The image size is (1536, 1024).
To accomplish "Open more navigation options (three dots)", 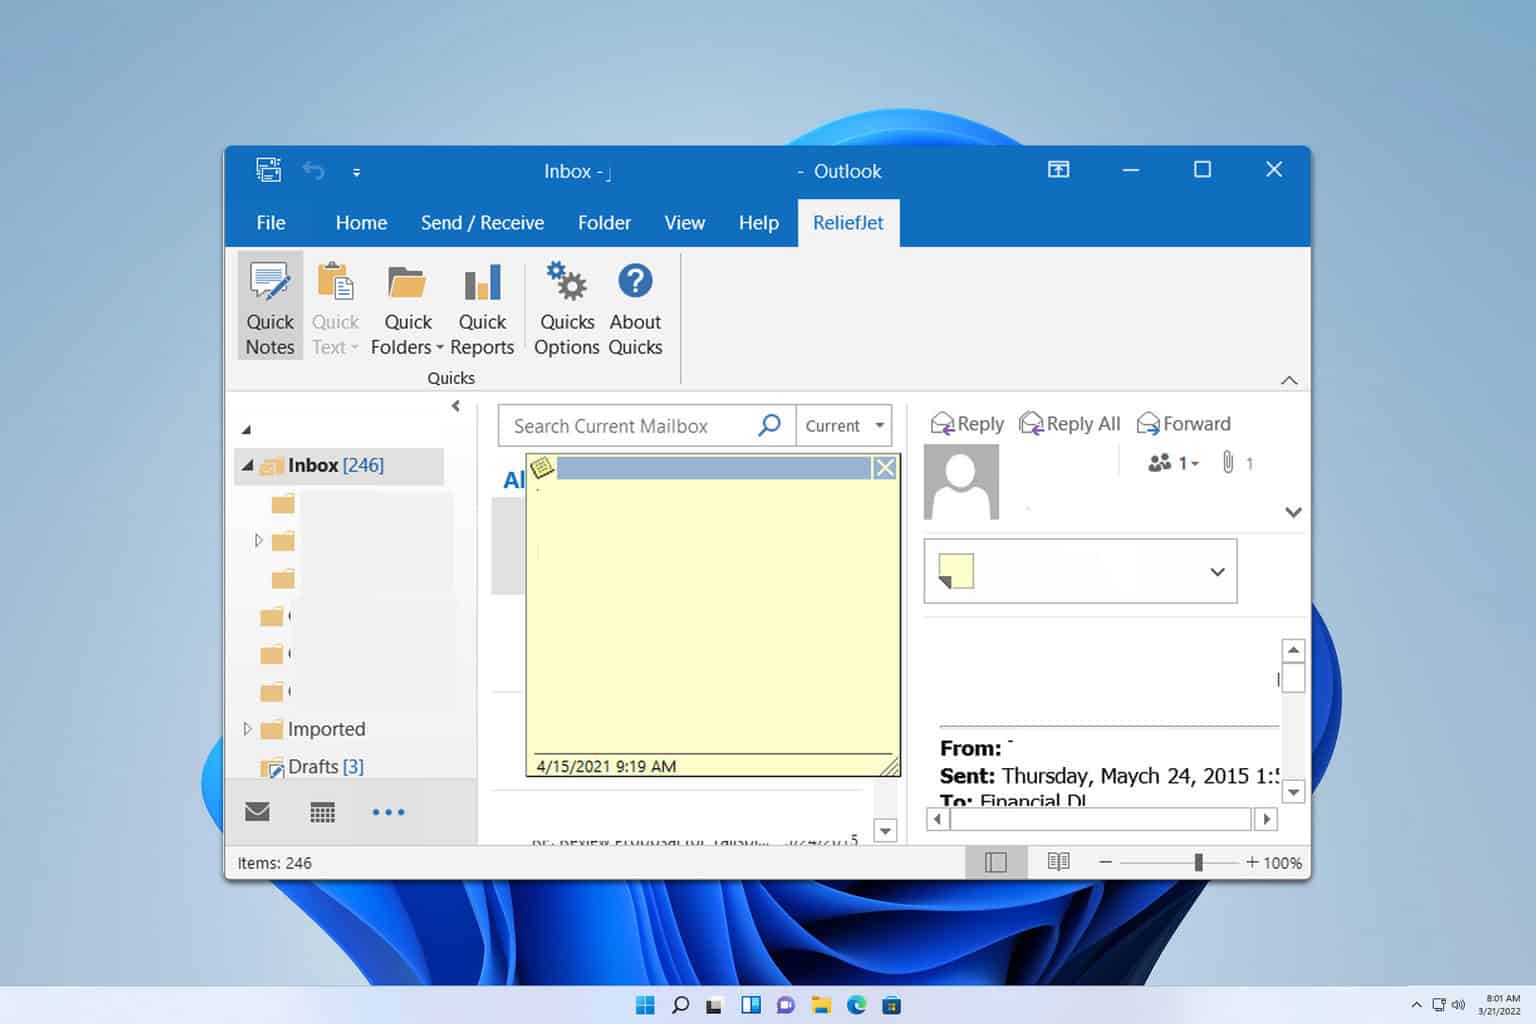I will (388, 812).
